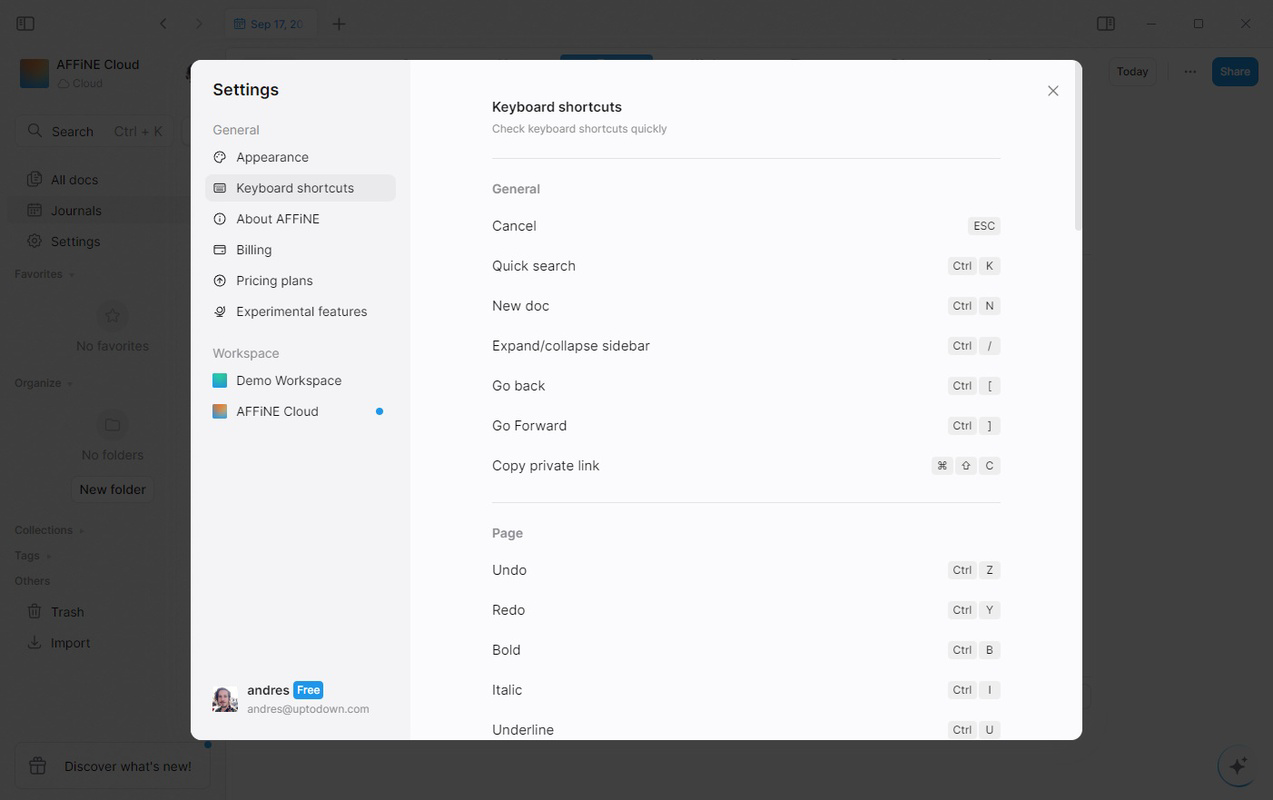Collapse the Others section

[32, 581]
